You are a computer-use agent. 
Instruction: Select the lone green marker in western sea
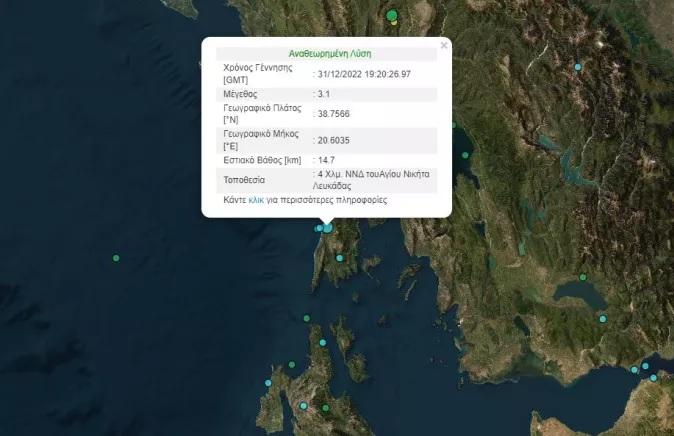coord(116,258)
